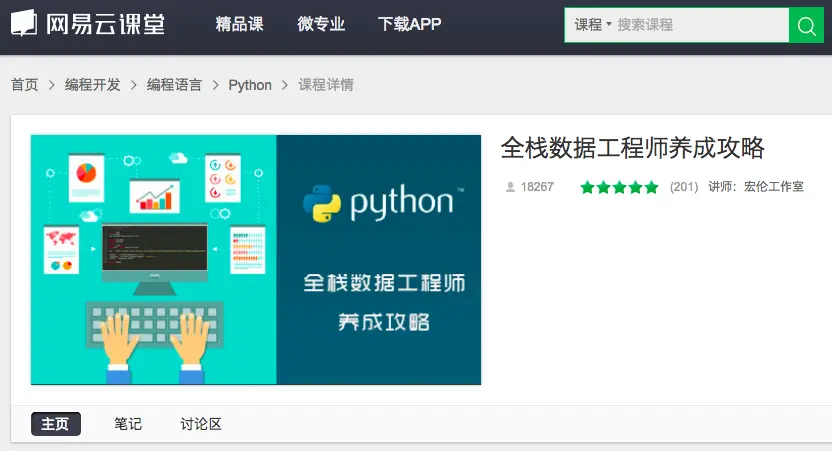Switch to the 讨论区 tab
The width and height of the screenshot is (832, 451).
click(x=201, y=423)
